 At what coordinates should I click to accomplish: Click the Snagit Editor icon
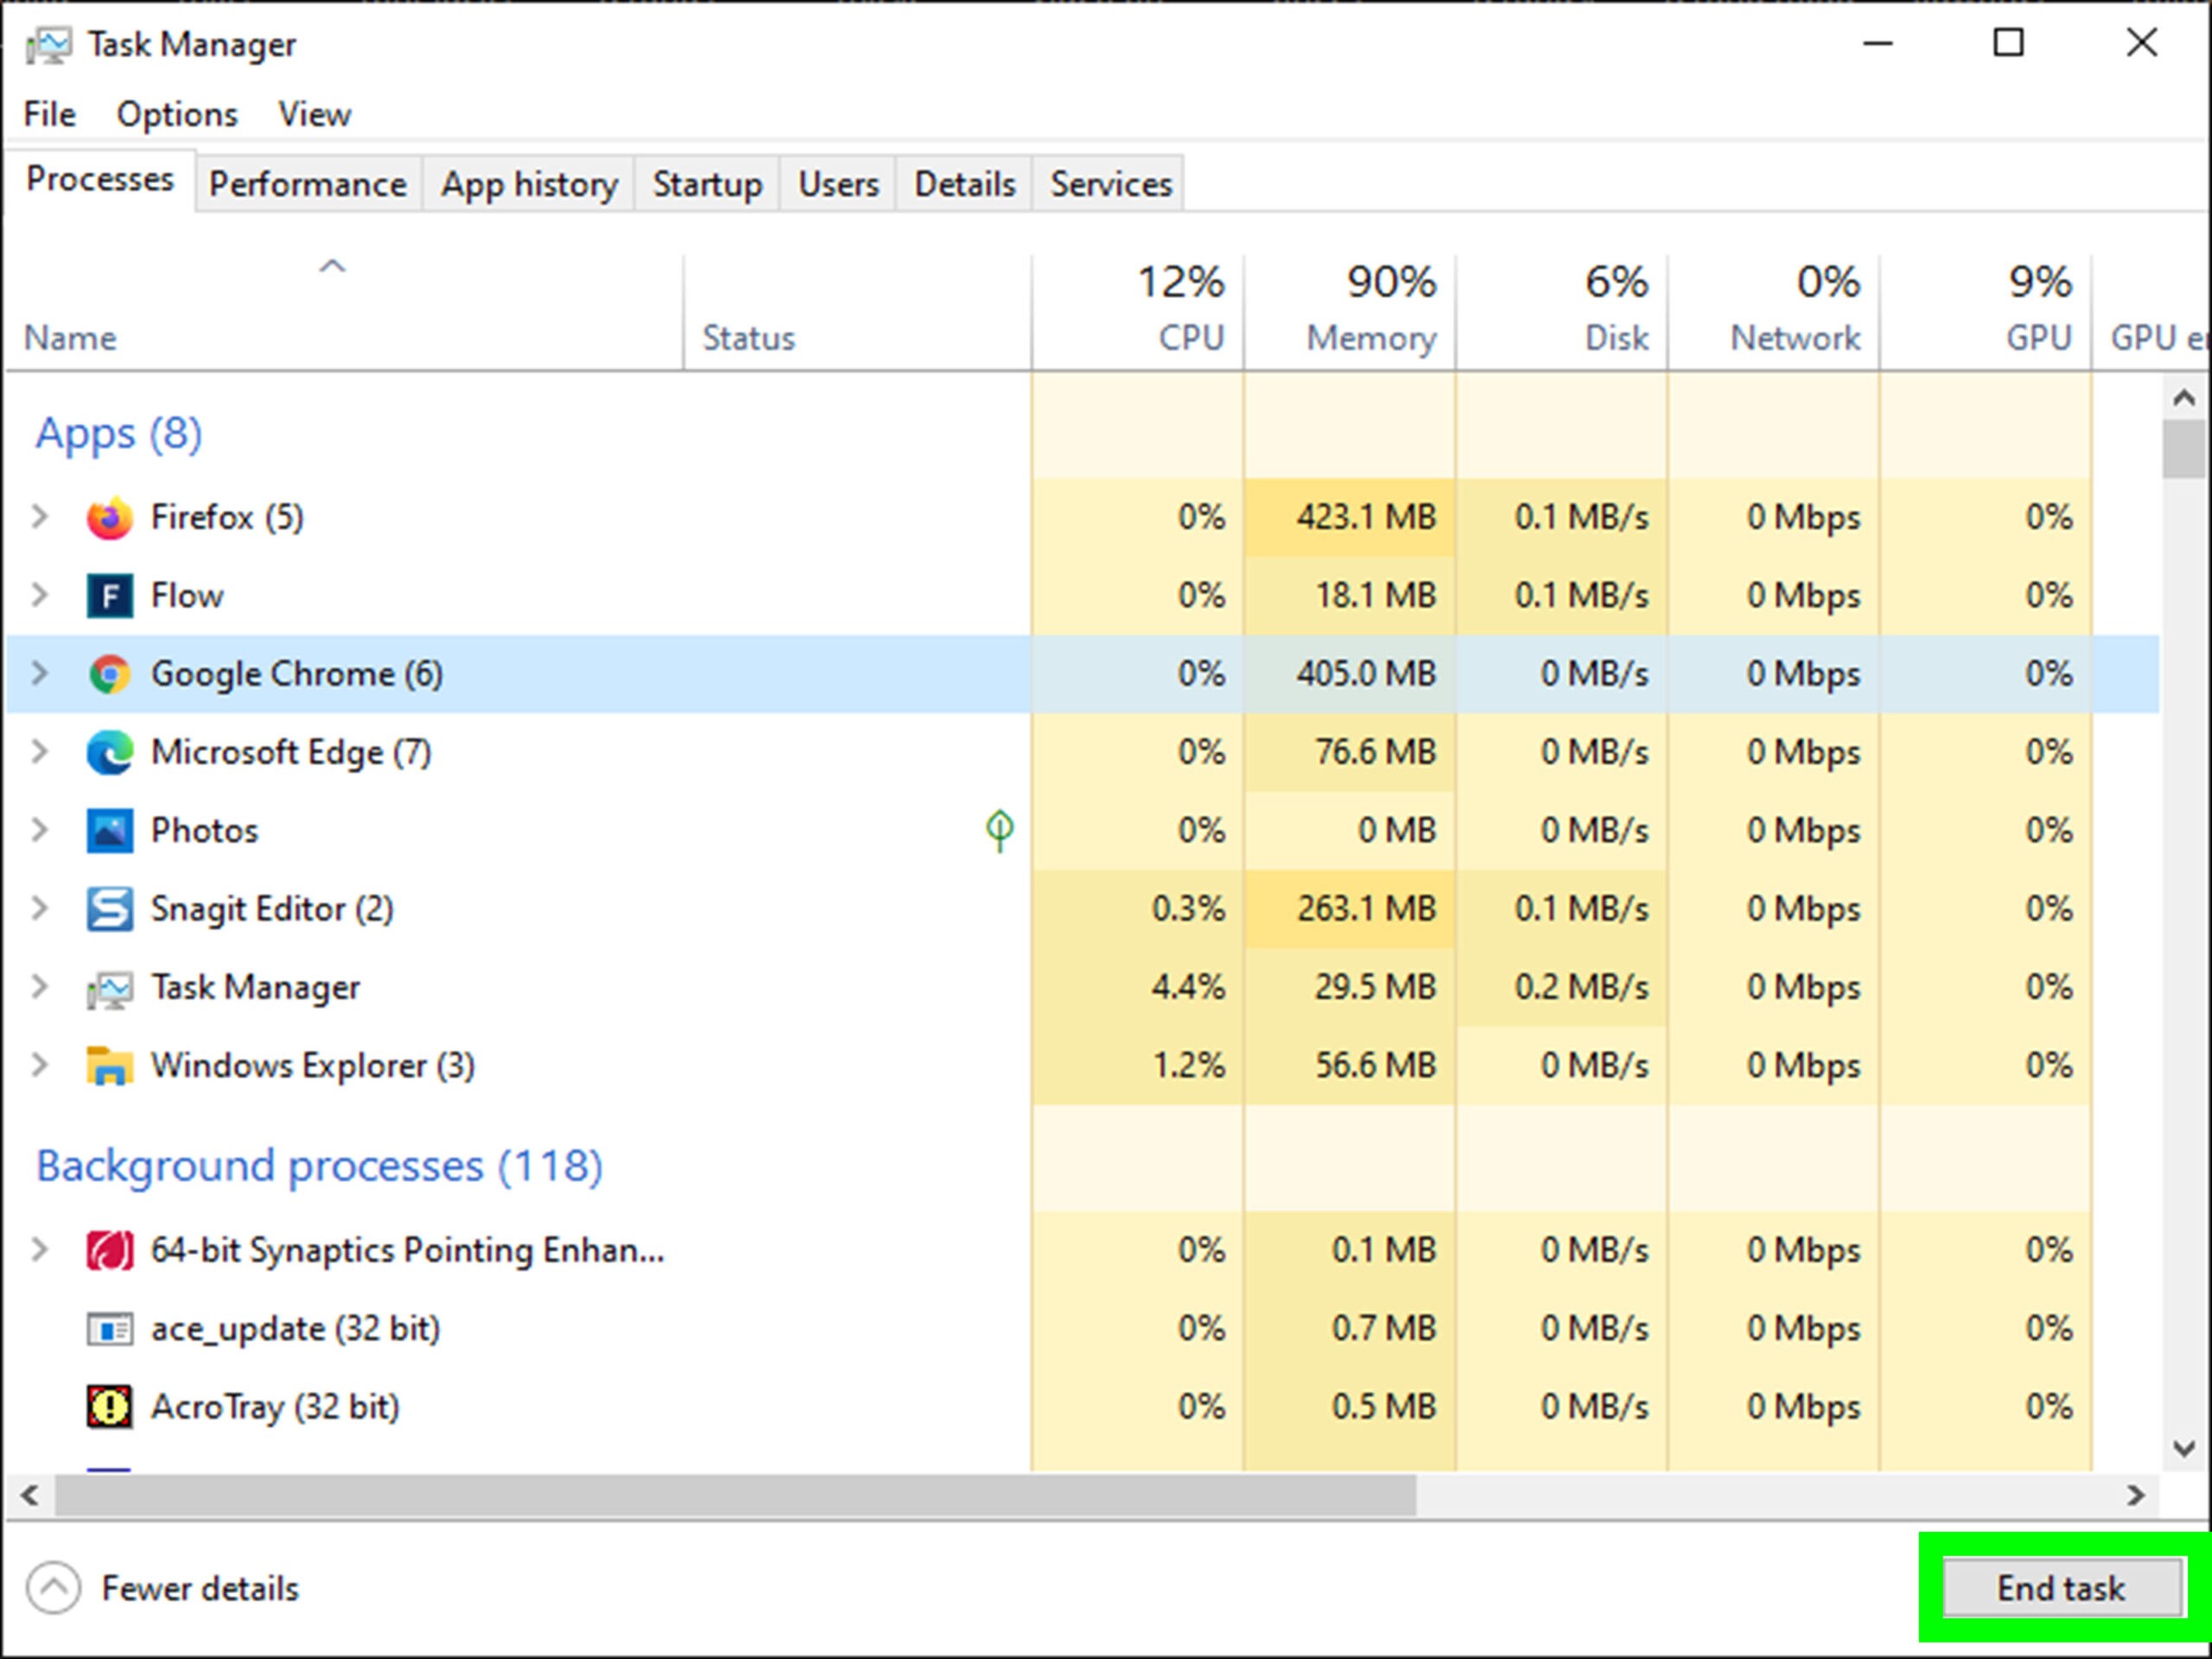[x=109, y=909]
